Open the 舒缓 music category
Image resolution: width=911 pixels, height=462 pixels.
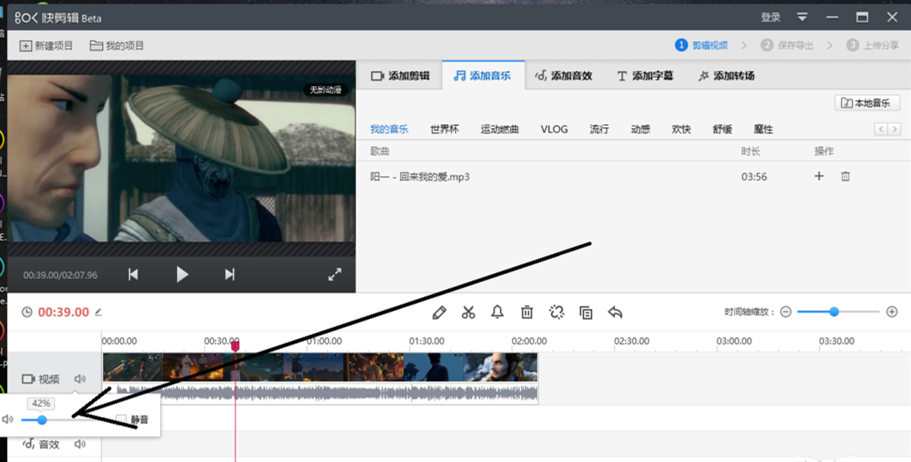722,129
